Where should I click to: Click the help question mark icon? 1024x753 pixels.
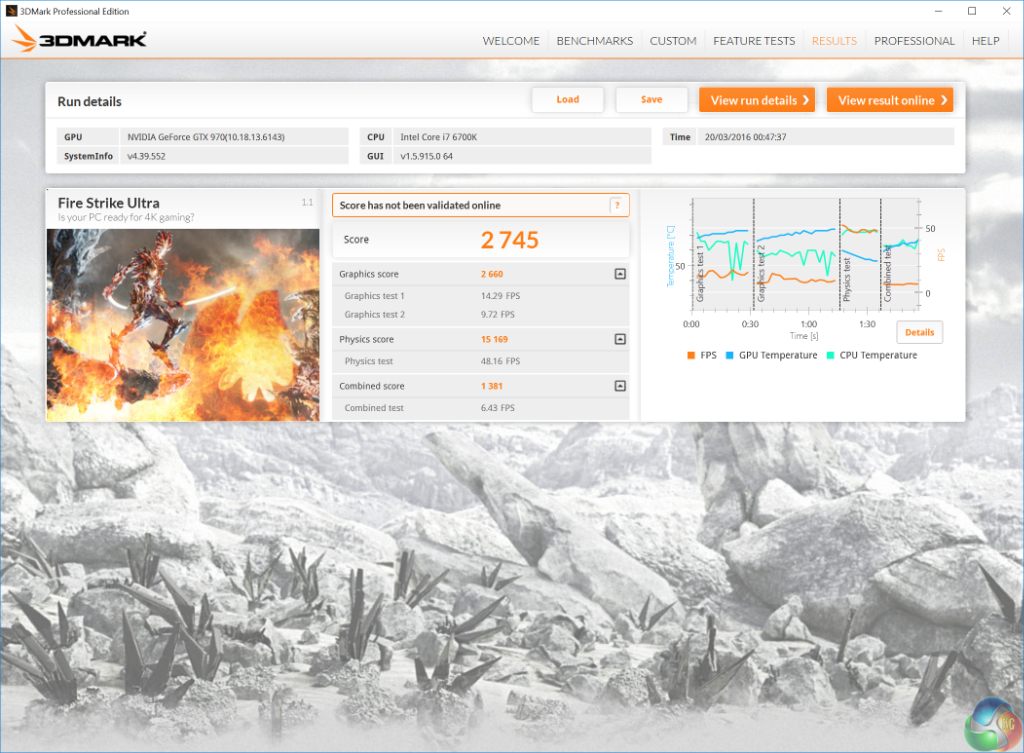click(x=618, y=205)
